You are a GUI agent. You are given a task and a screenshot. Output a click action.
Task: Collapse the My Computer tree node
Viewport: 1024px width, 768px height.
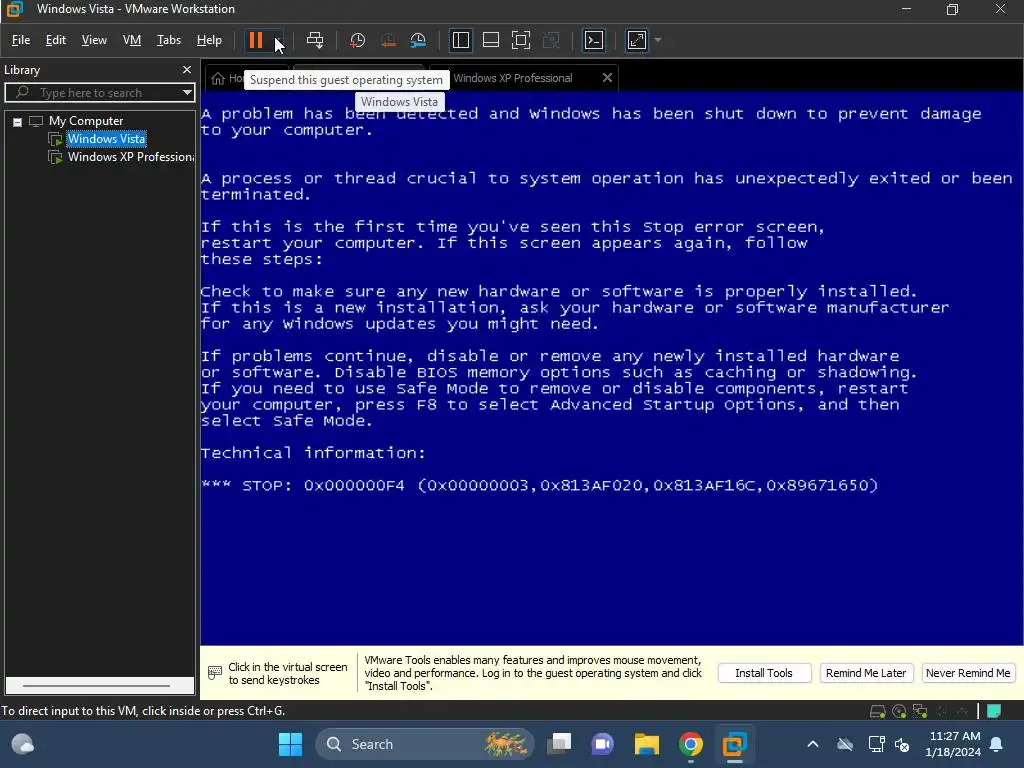tap(18, 121)
